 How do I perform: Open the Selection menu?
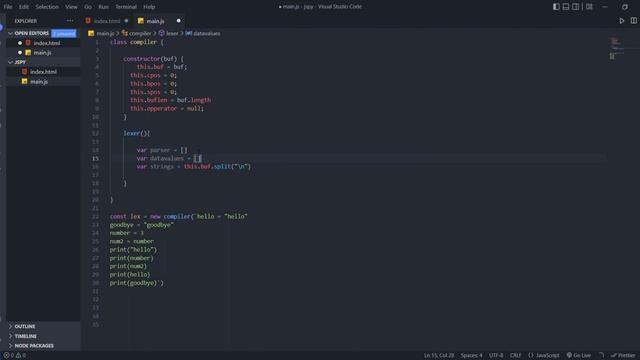click(47, 7)
